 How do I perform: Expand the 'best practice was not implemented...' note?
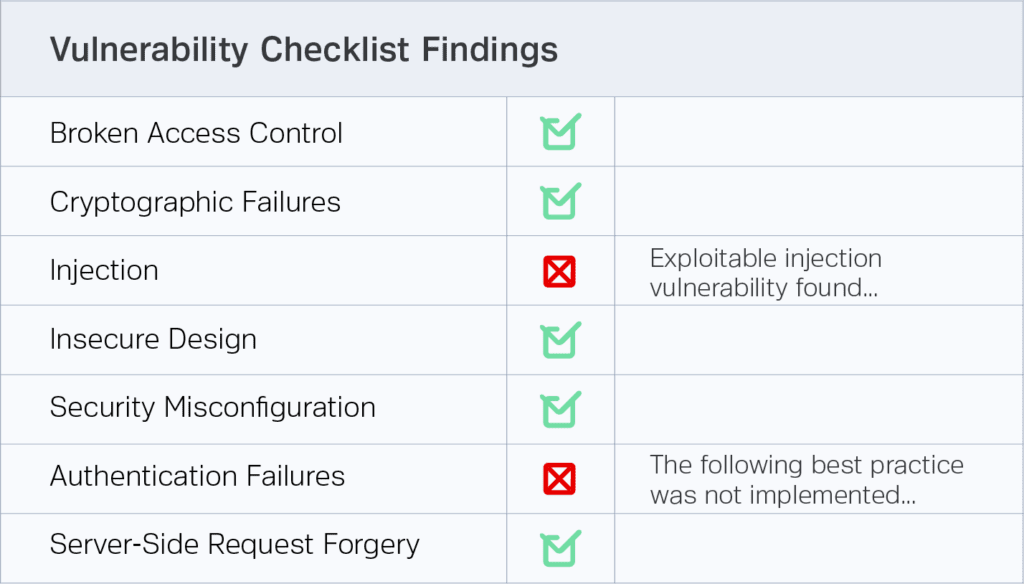pyautogui.click(x=806, y=479)
